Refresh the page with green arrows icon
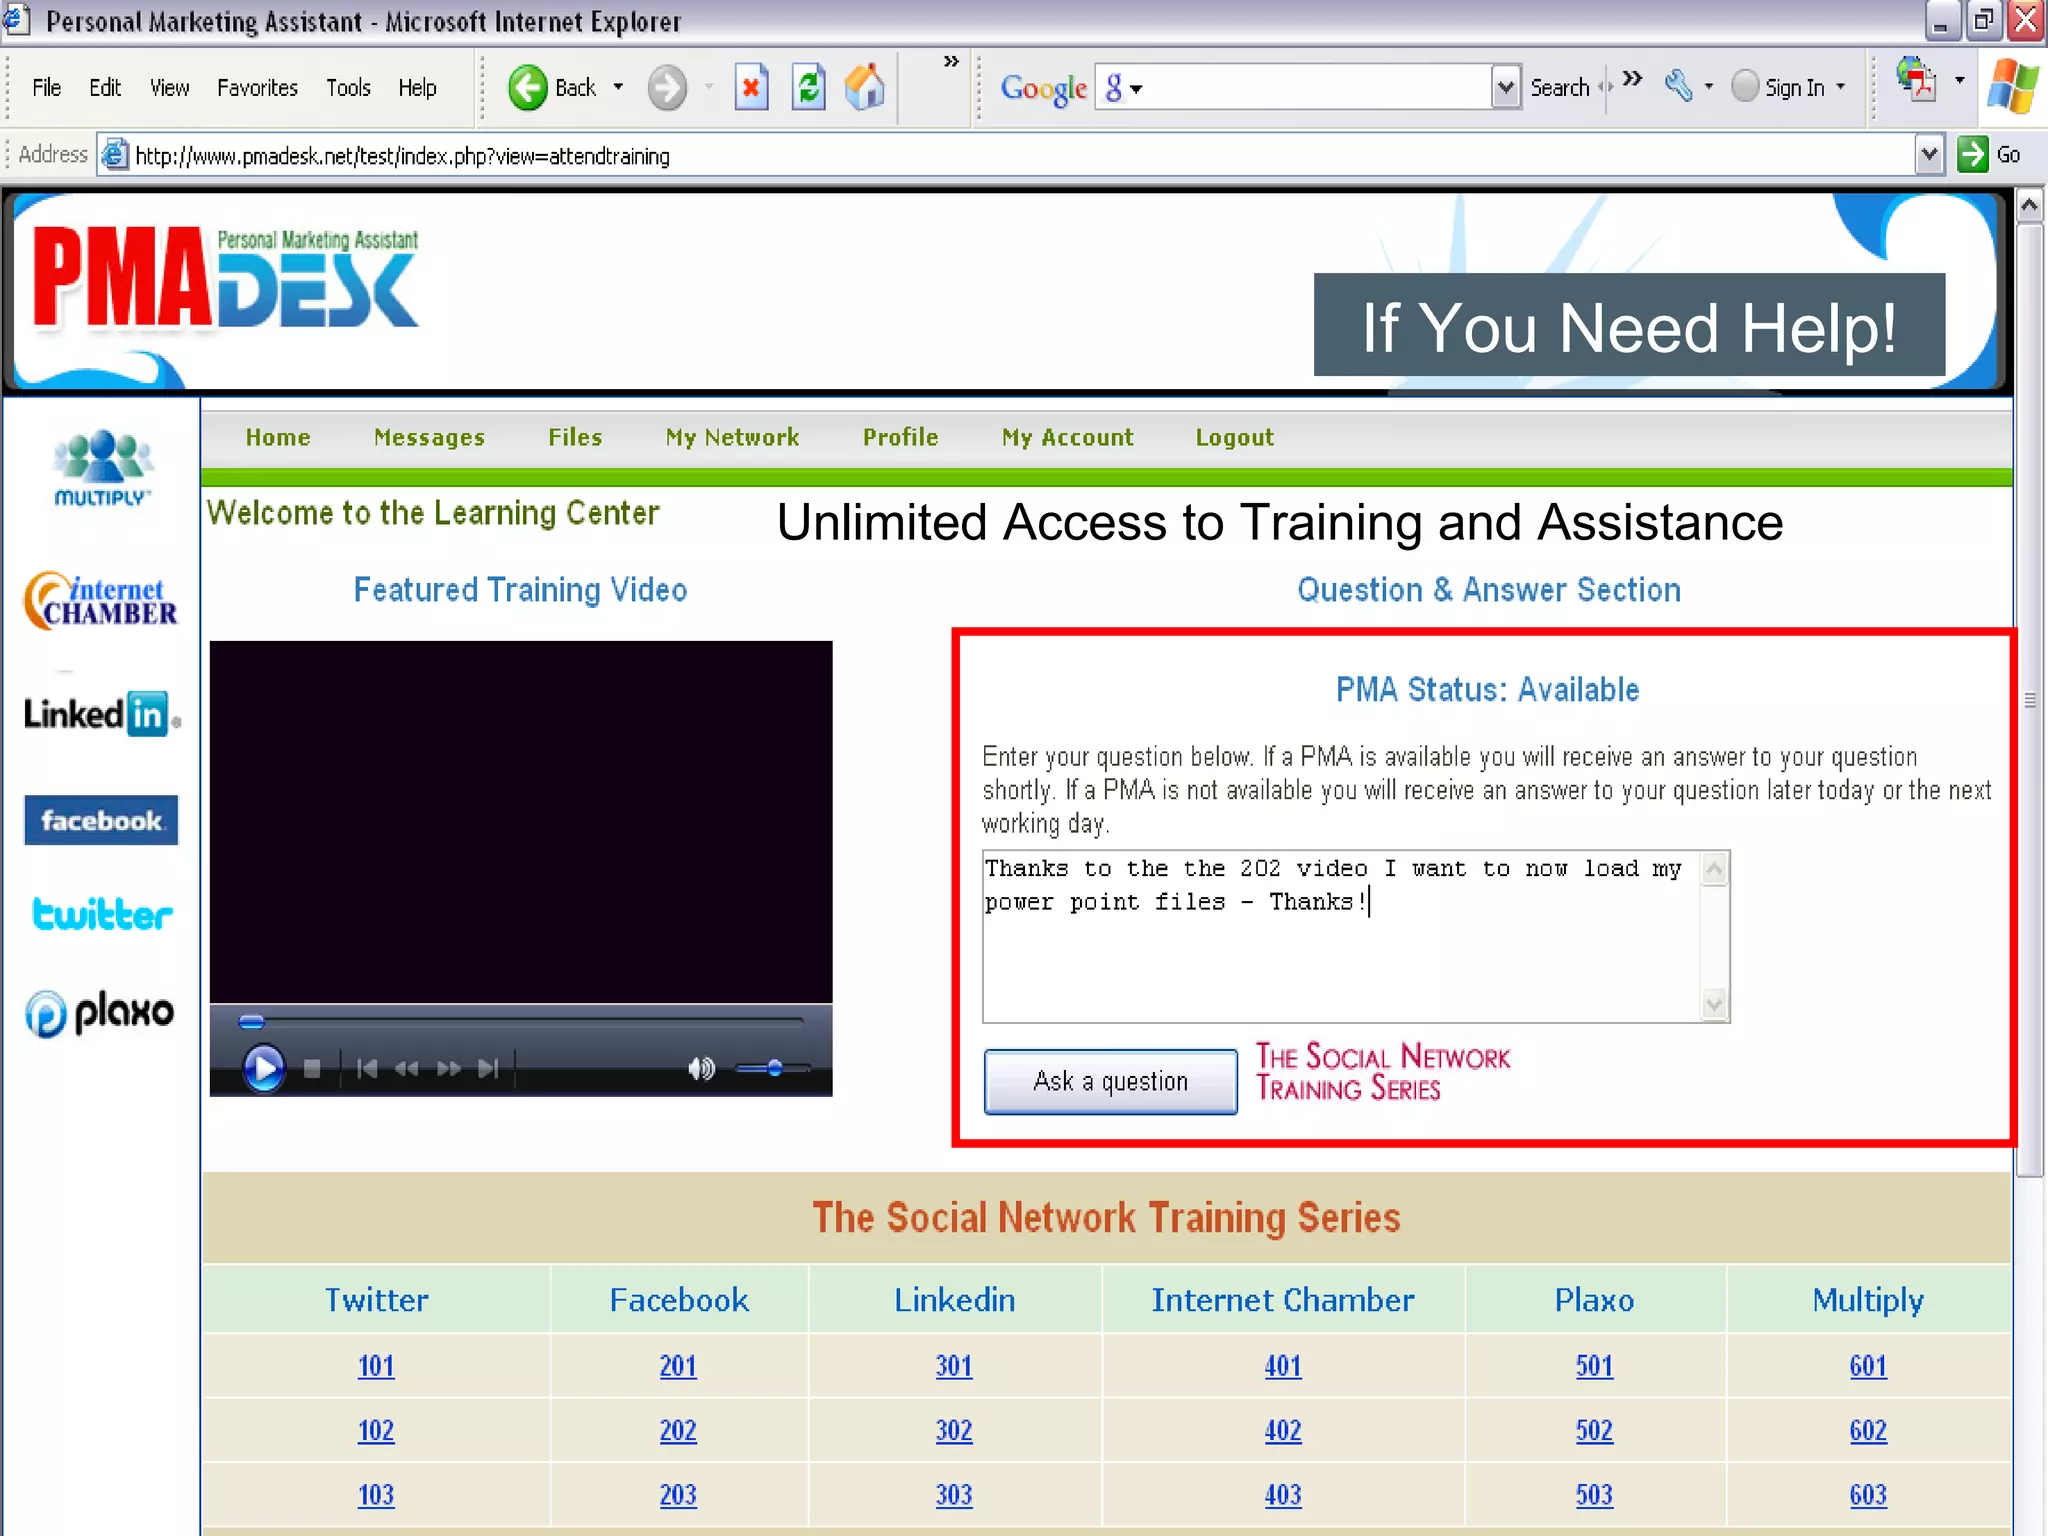This screenshot has width=2048, height=1536. pyautogui.click(x=808, y=87)
